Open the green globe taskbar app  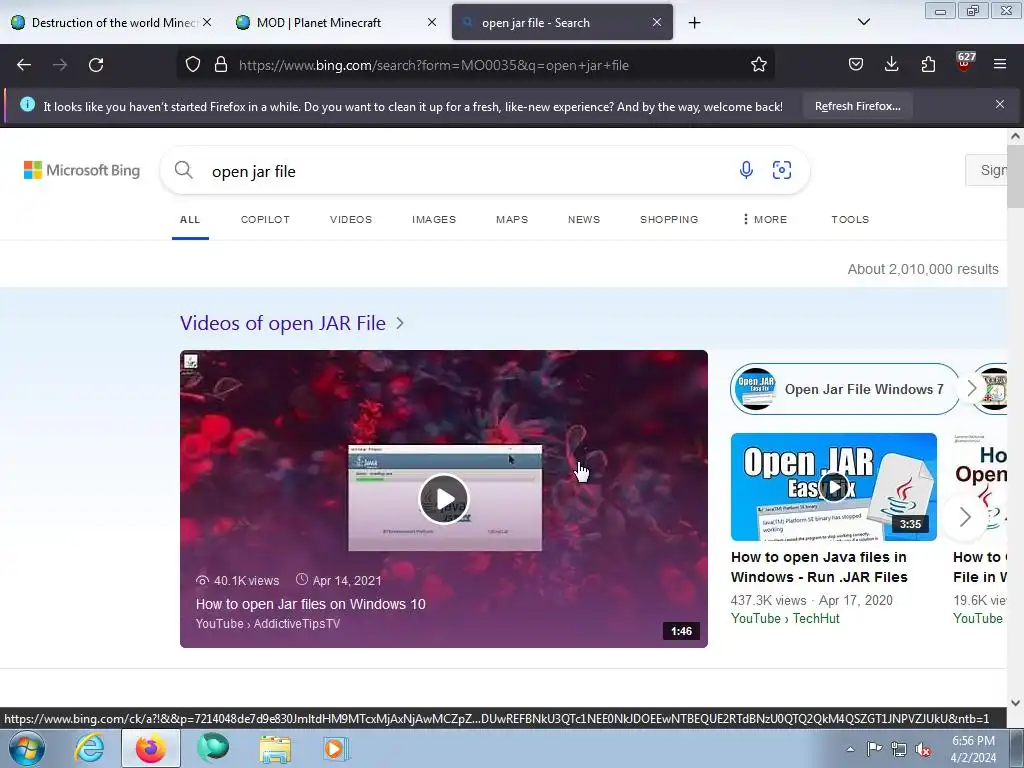(213, 748)
